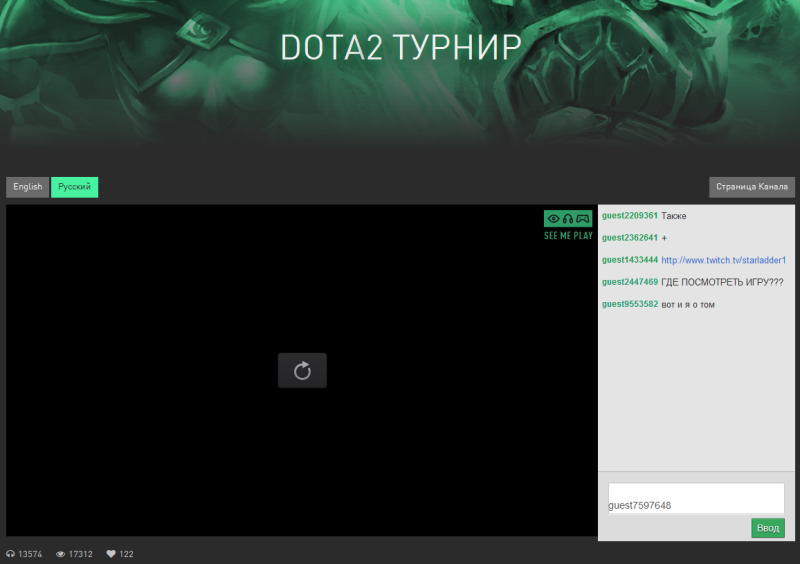Click the DOTA2 ТУРНИР page title
This screenshot has height=564, width=800.
(401, 47)
